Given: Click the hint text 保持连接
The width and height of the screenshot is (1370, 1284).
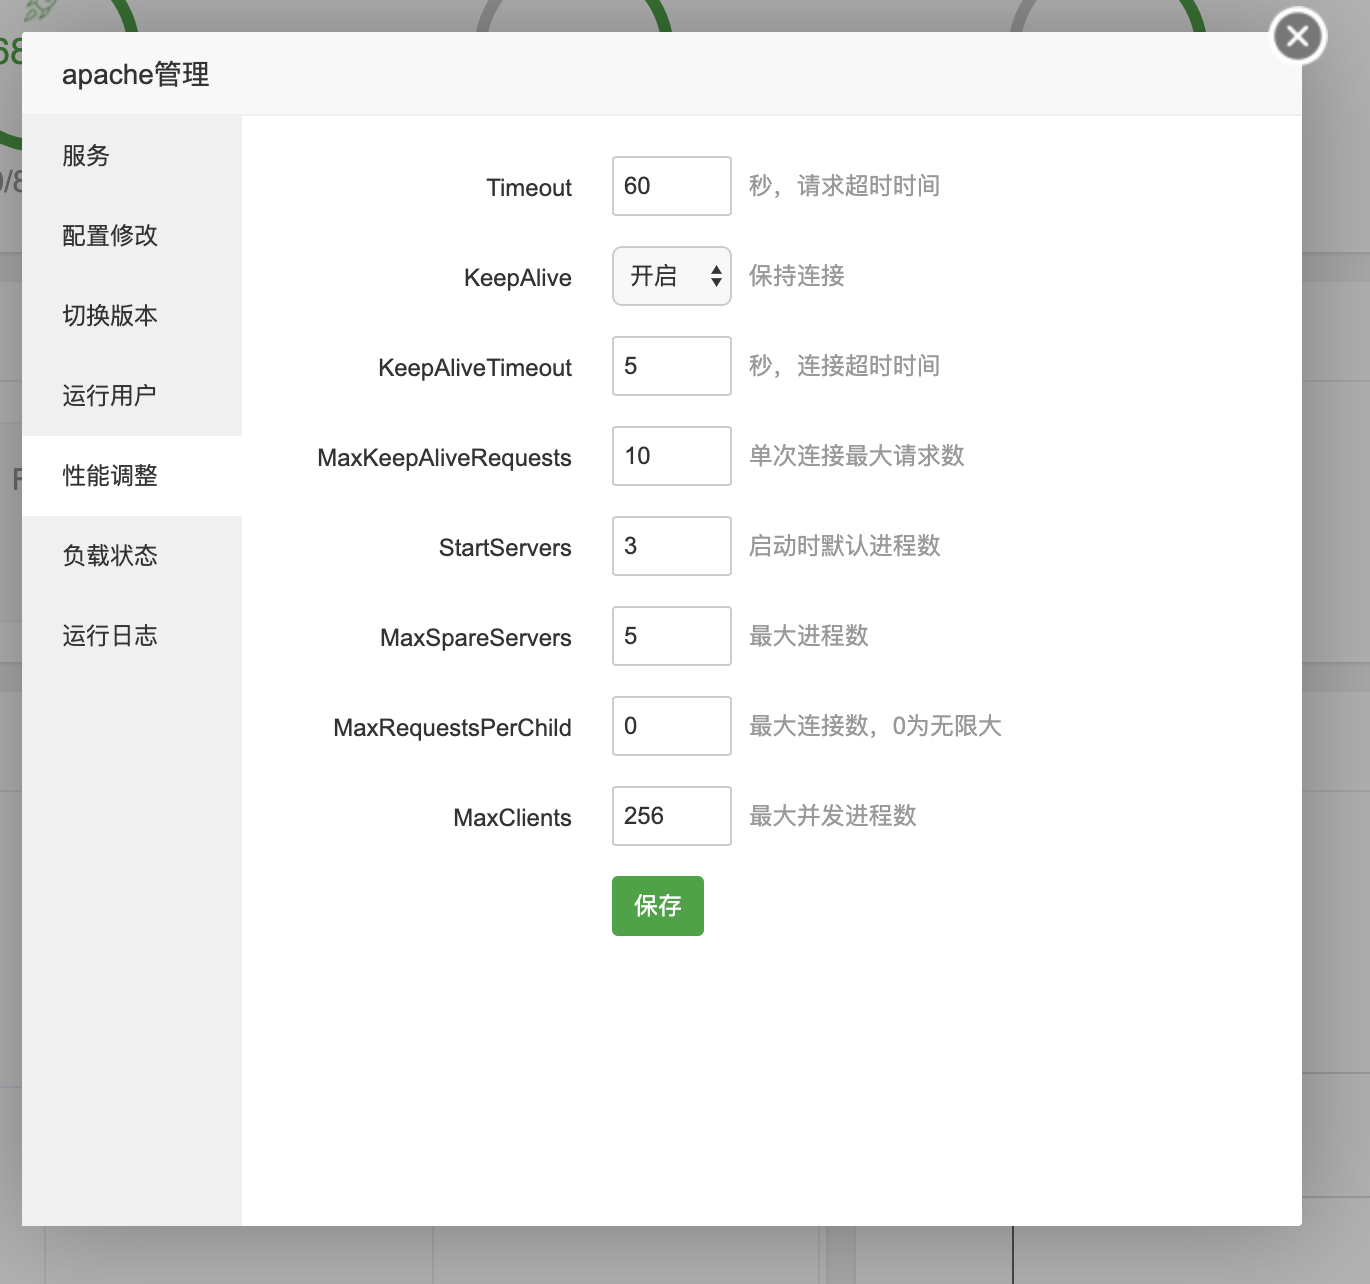Looking at the screenshot, I should tap(797, 276).
